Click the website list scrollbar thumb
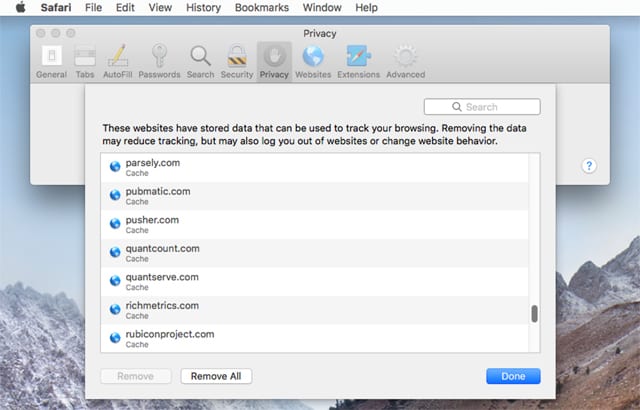Screen dimensions: 640x410 [534, 314]
